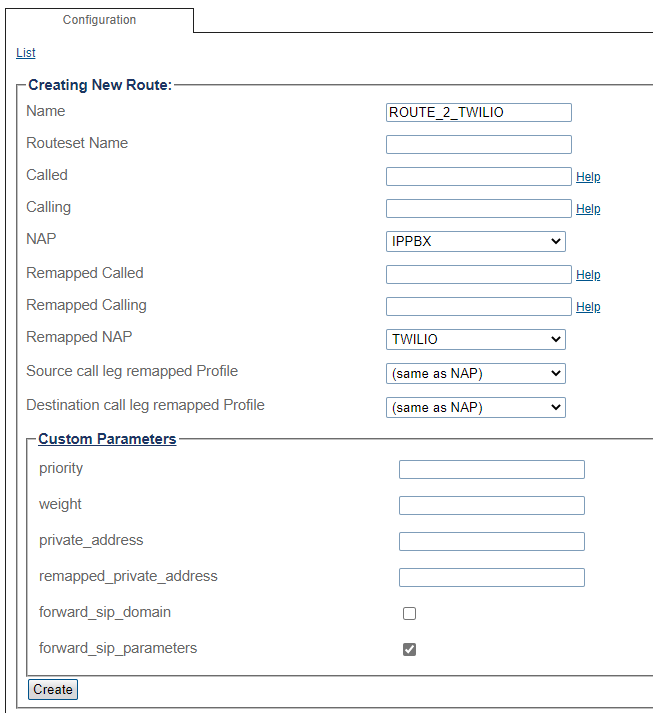Click the Name input field

pos(478,113)
